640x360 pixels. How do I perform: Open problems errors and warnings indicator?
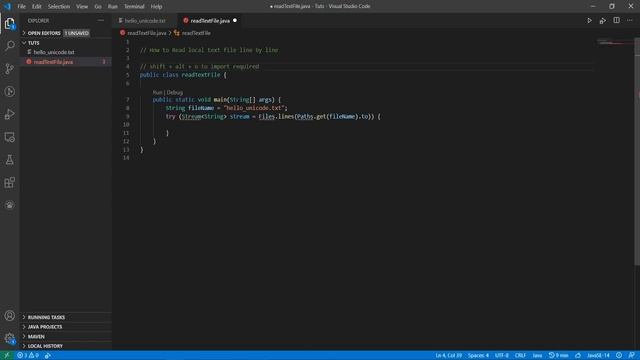pyautogui.click(x=28, y=355)
